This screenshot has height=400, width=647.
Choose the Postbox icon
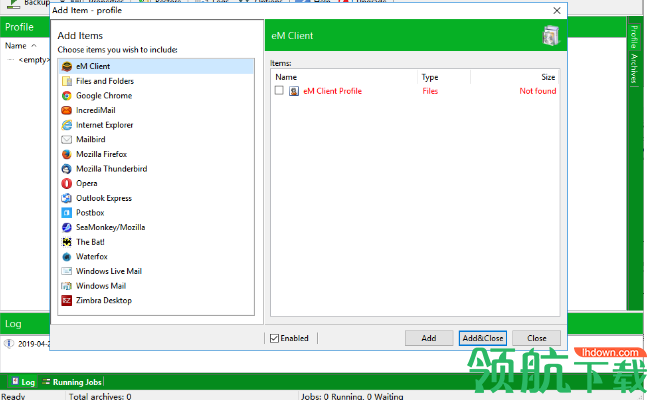[x=66, y=213]
